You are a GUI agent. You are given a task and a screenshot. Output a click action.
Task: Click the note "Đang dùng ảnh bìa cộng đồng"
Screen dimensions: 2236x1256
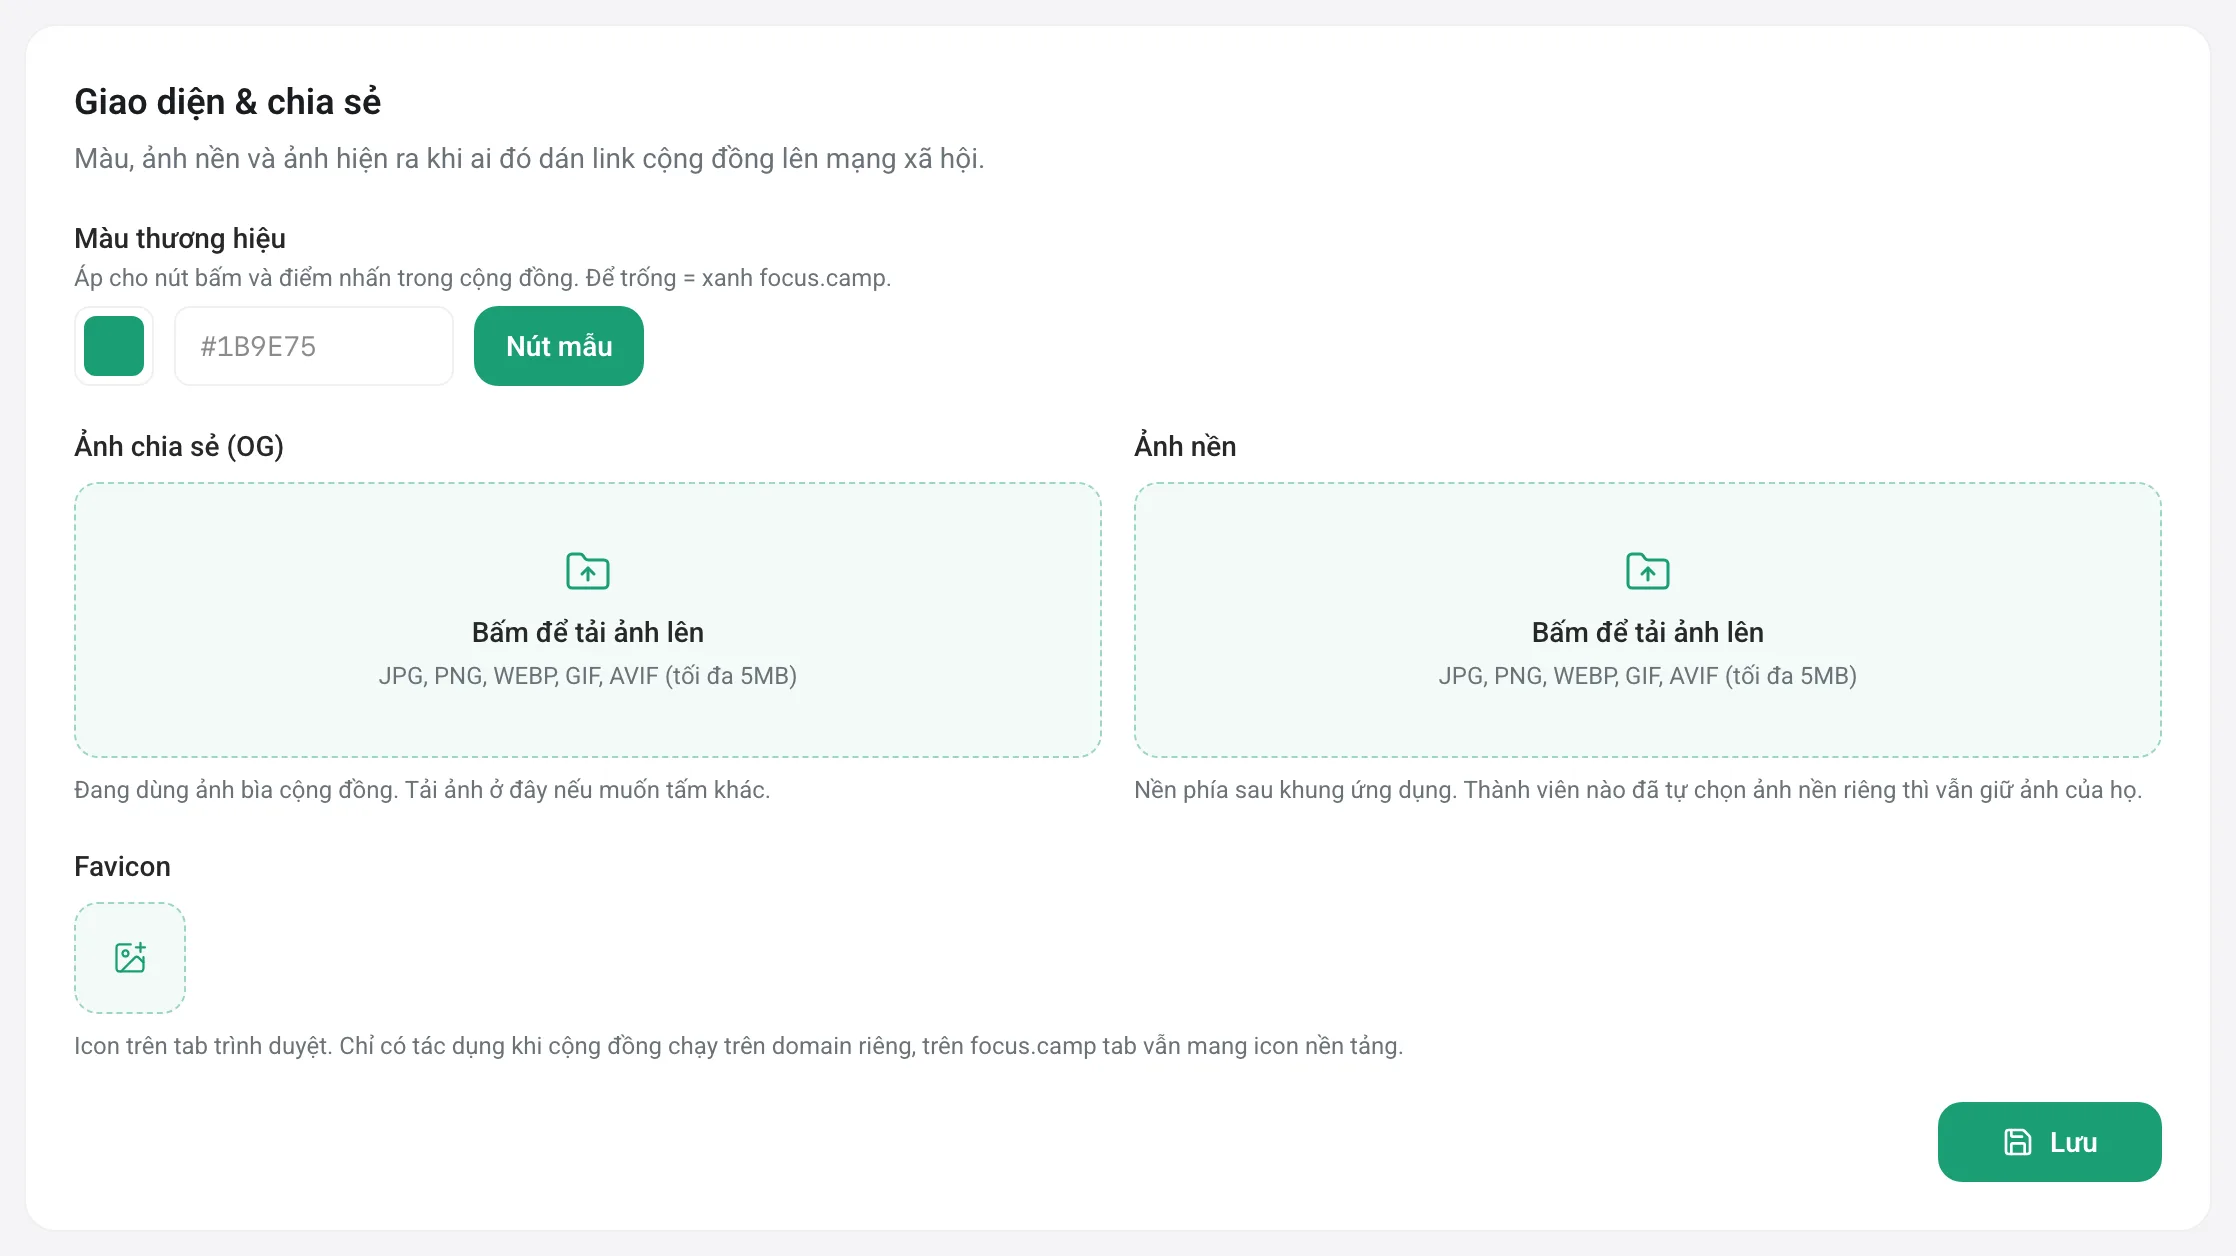422,790
